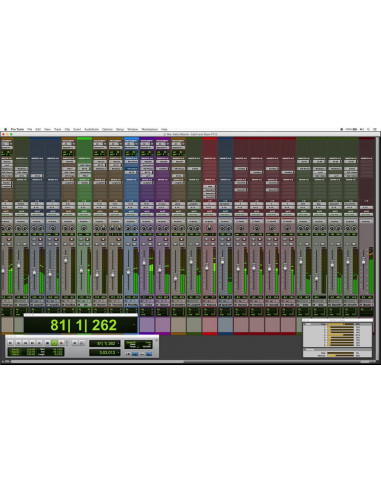Click the volume icon in the menu bar

pyautogui.click(x=362, y=129)
